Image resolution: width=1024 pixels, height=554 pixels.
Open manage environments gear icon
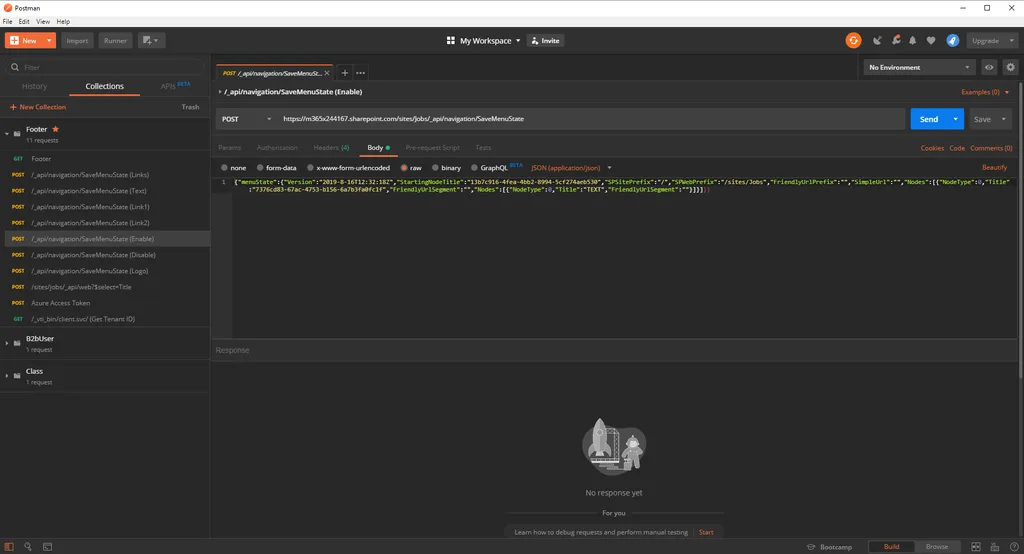(1010, 67)
